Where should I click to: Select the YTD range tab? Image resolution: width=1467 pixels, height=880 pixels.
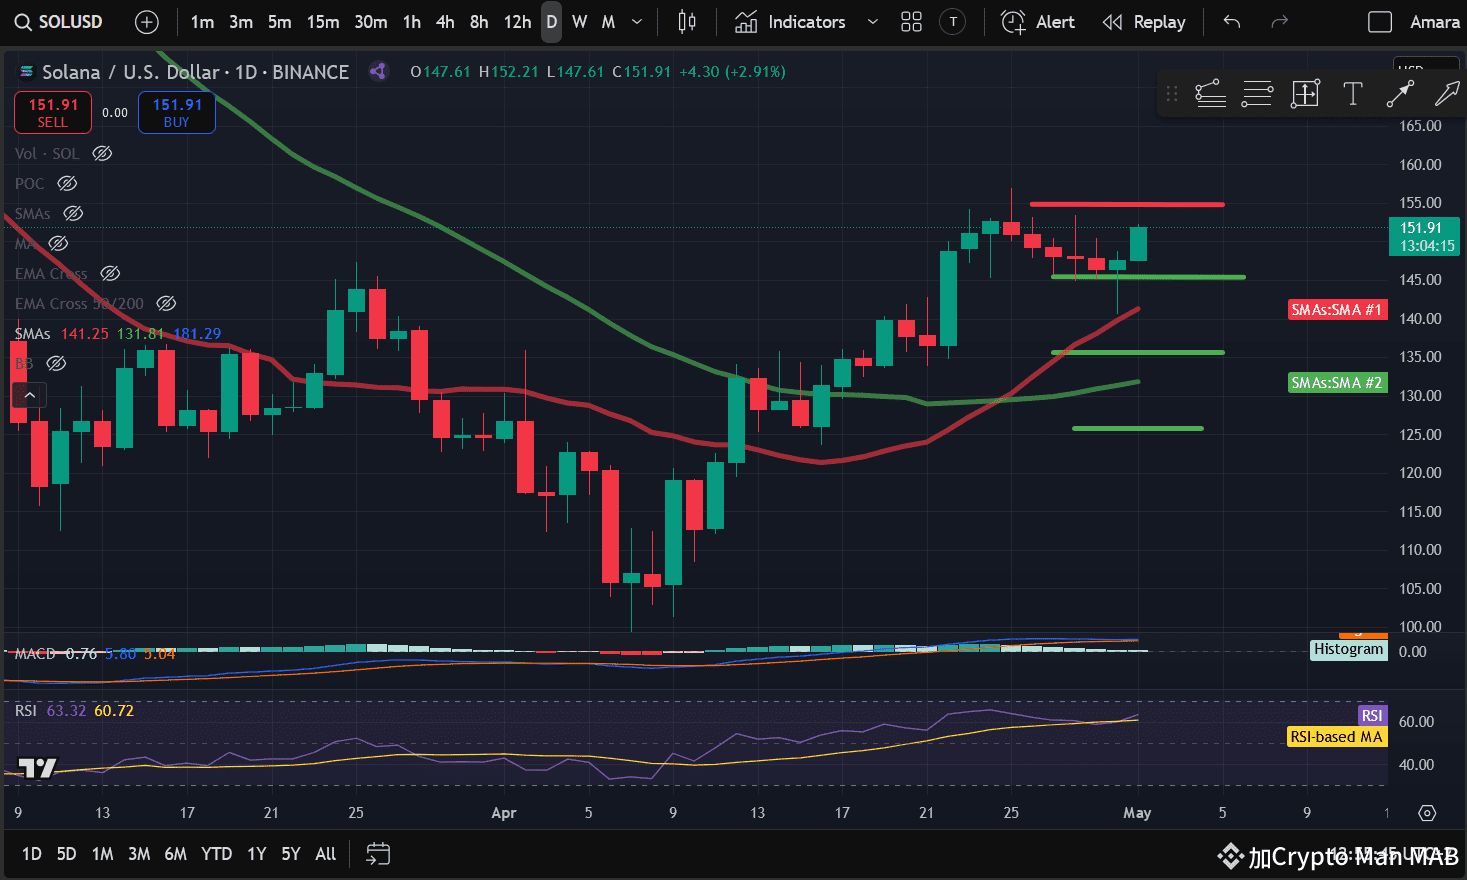click(216, 854)
